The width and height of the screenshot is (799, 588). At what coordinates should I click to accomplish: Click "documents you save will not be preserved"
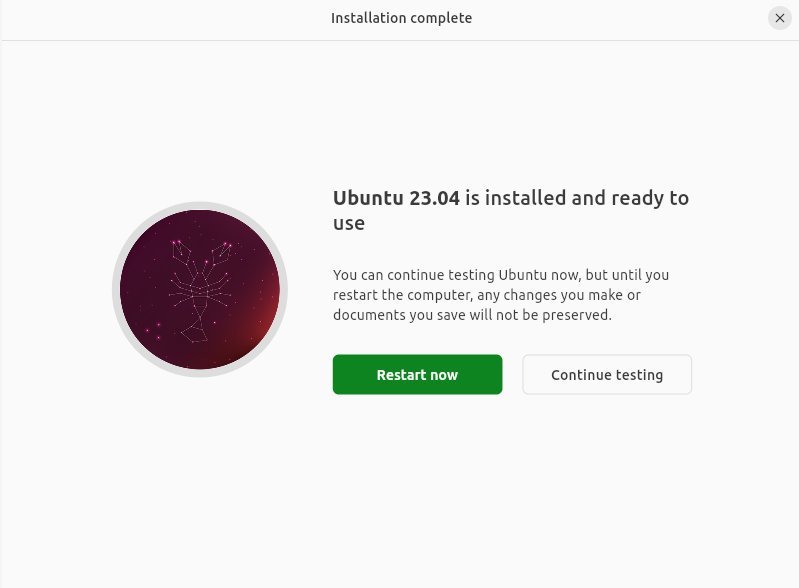[472, 315]
